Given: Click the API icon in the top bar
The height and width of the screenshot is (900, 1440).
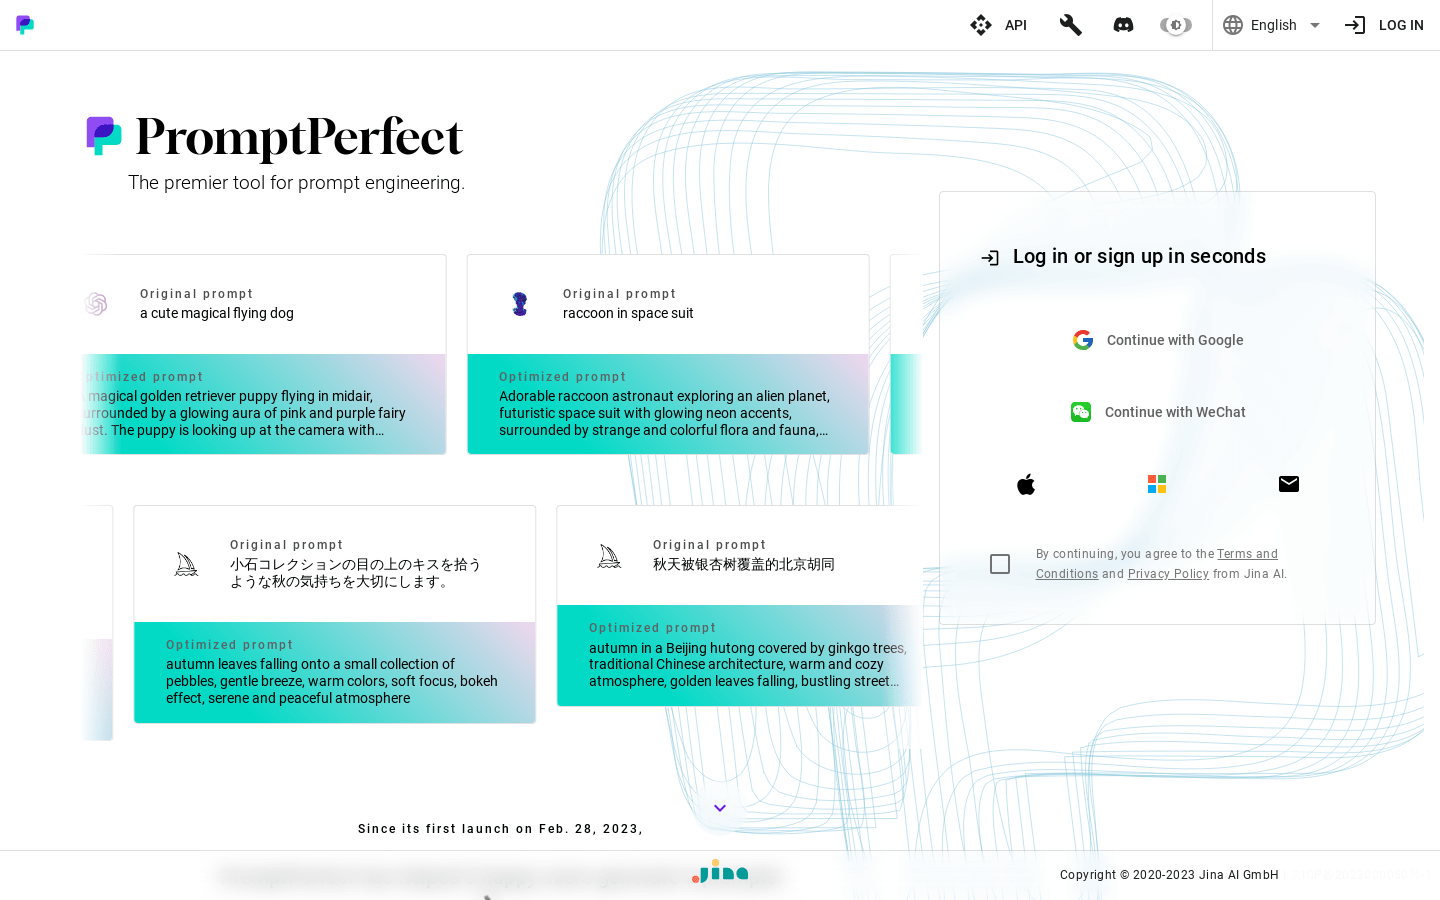Looking at the screenshot, I should [981, 25].
